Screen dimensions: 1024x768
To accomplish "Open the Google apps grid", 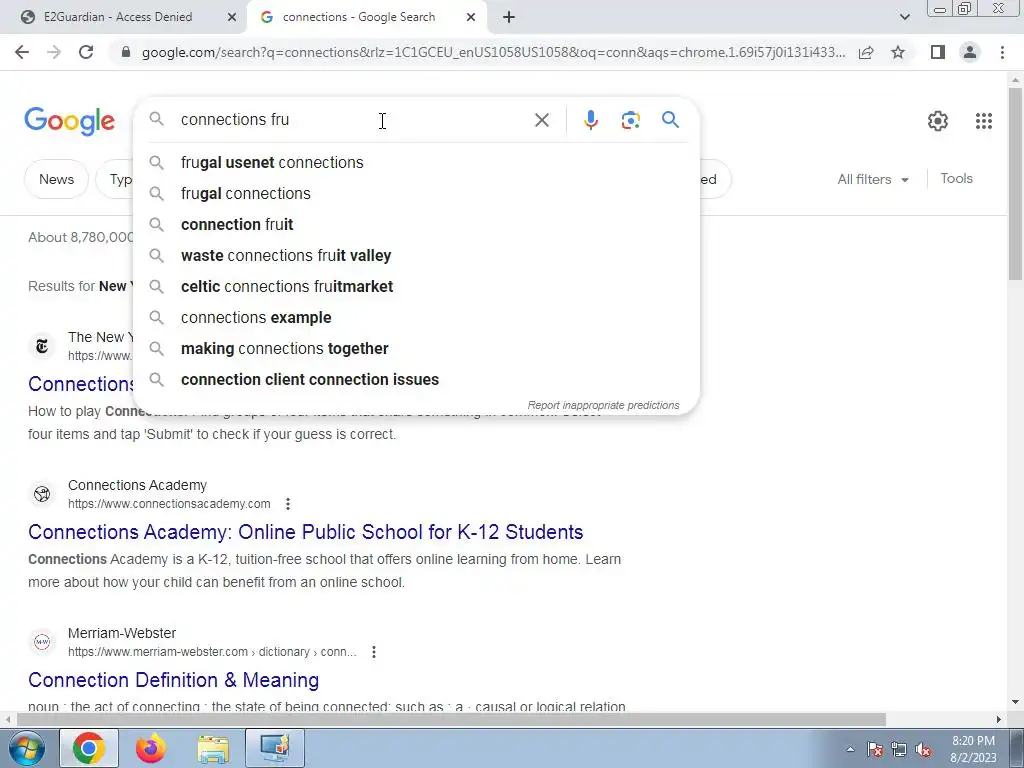I will (x=984, y=121).
